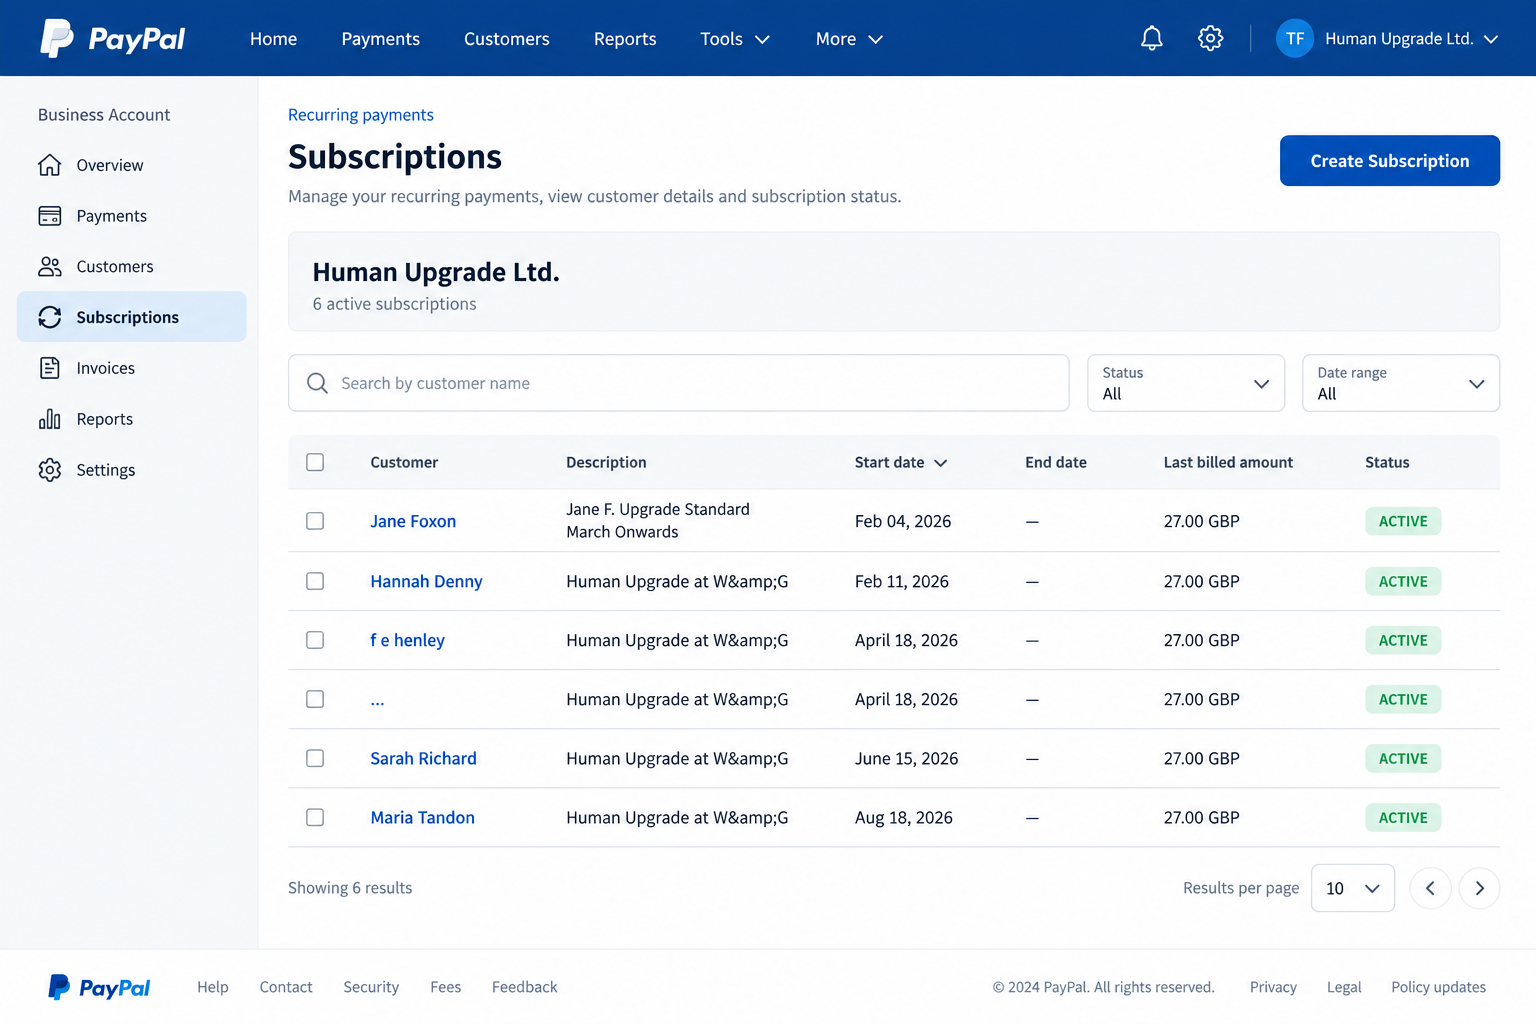This screenshot has height=1024, width=1536.
Task: Open the More dropdown menu
Action: (849, 39)
